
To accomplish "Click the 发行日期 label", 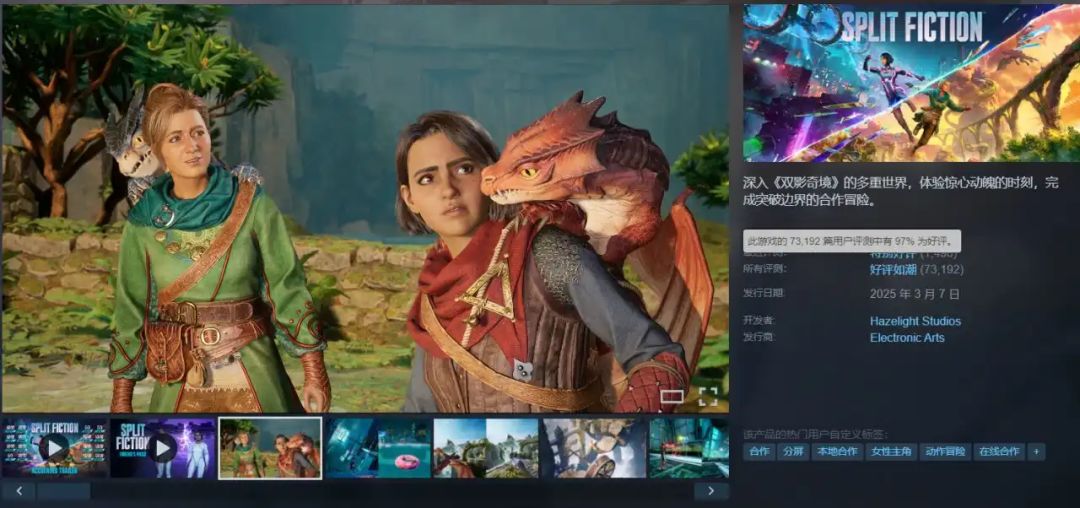I will tap(764, 293).
